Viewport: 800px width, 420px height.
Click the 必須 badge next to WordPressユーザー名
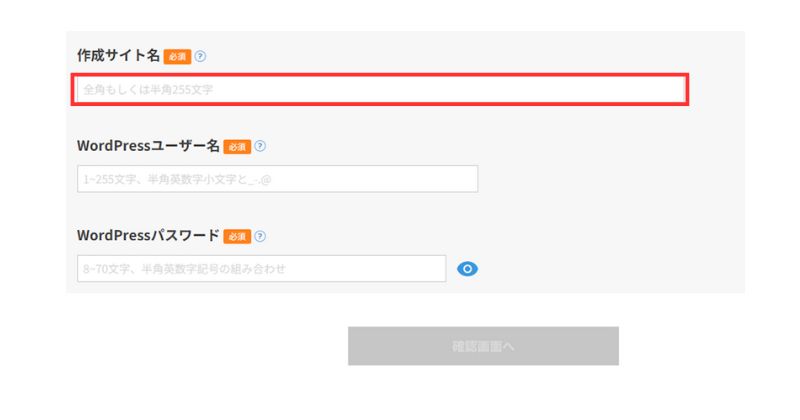point(237,146)
